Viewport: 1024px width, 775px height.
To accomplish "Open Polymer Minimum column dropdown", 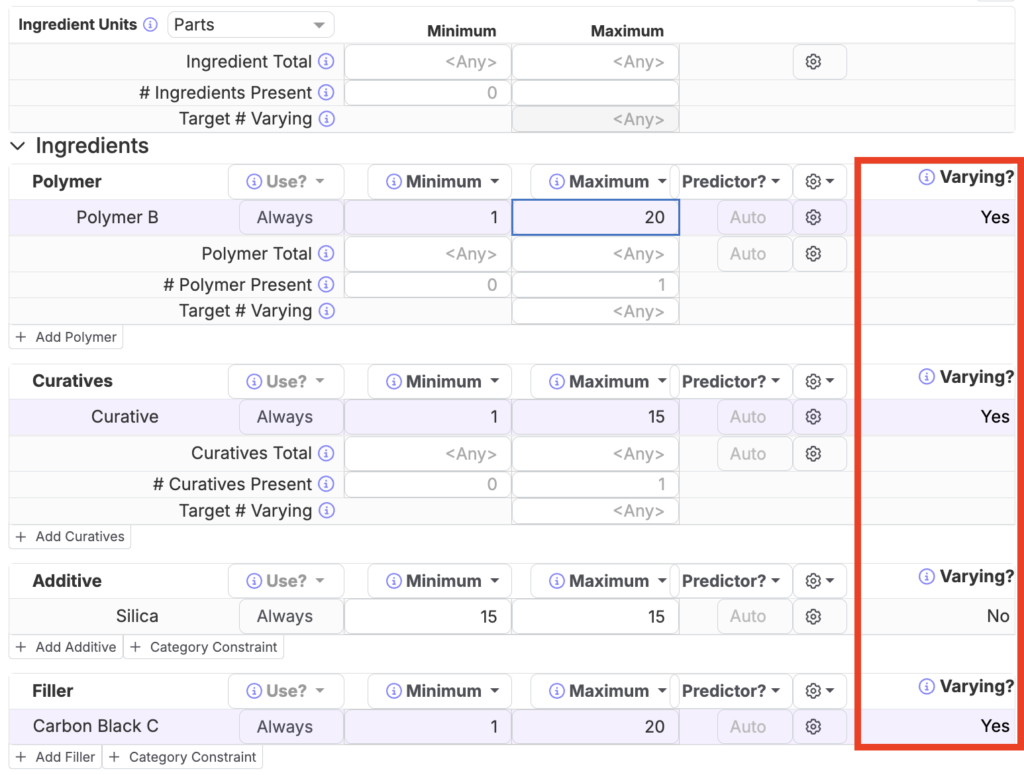I will point(440,182).
